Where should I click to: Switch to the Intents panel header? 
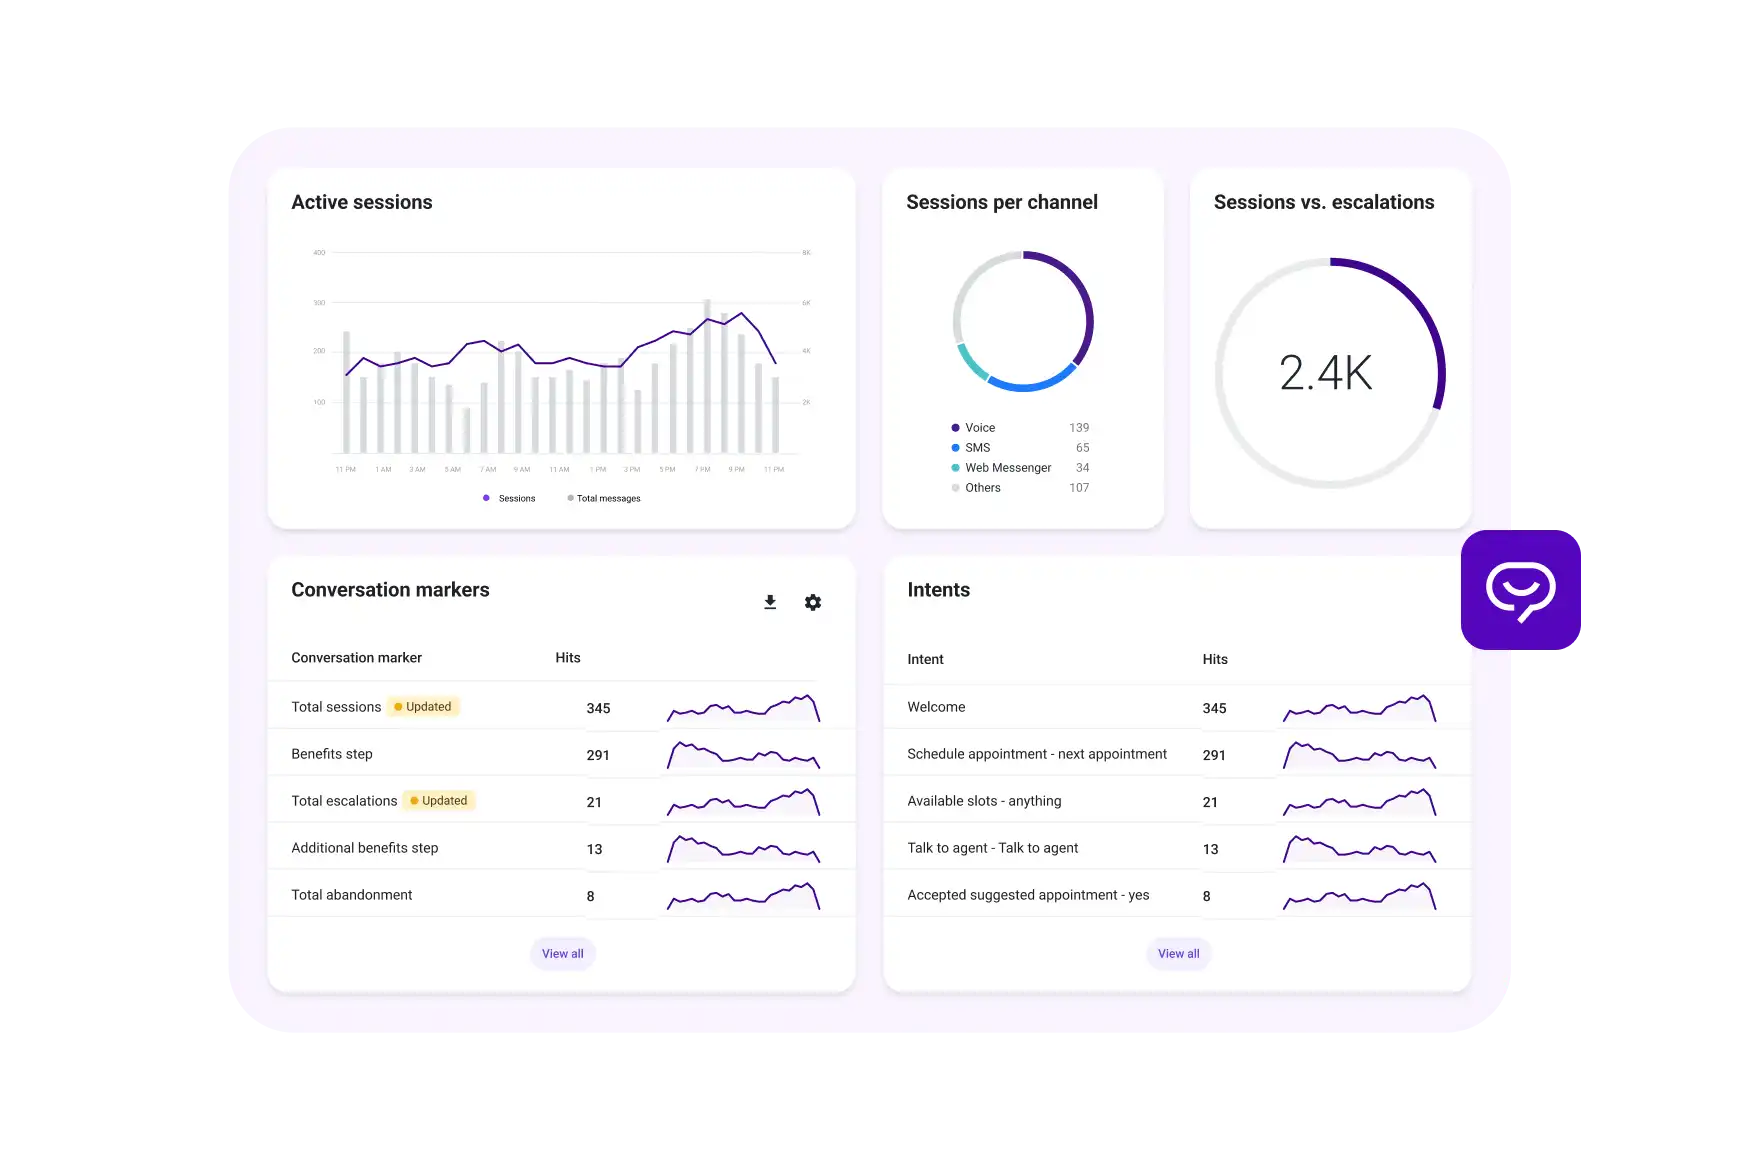(x=937, y=589)
